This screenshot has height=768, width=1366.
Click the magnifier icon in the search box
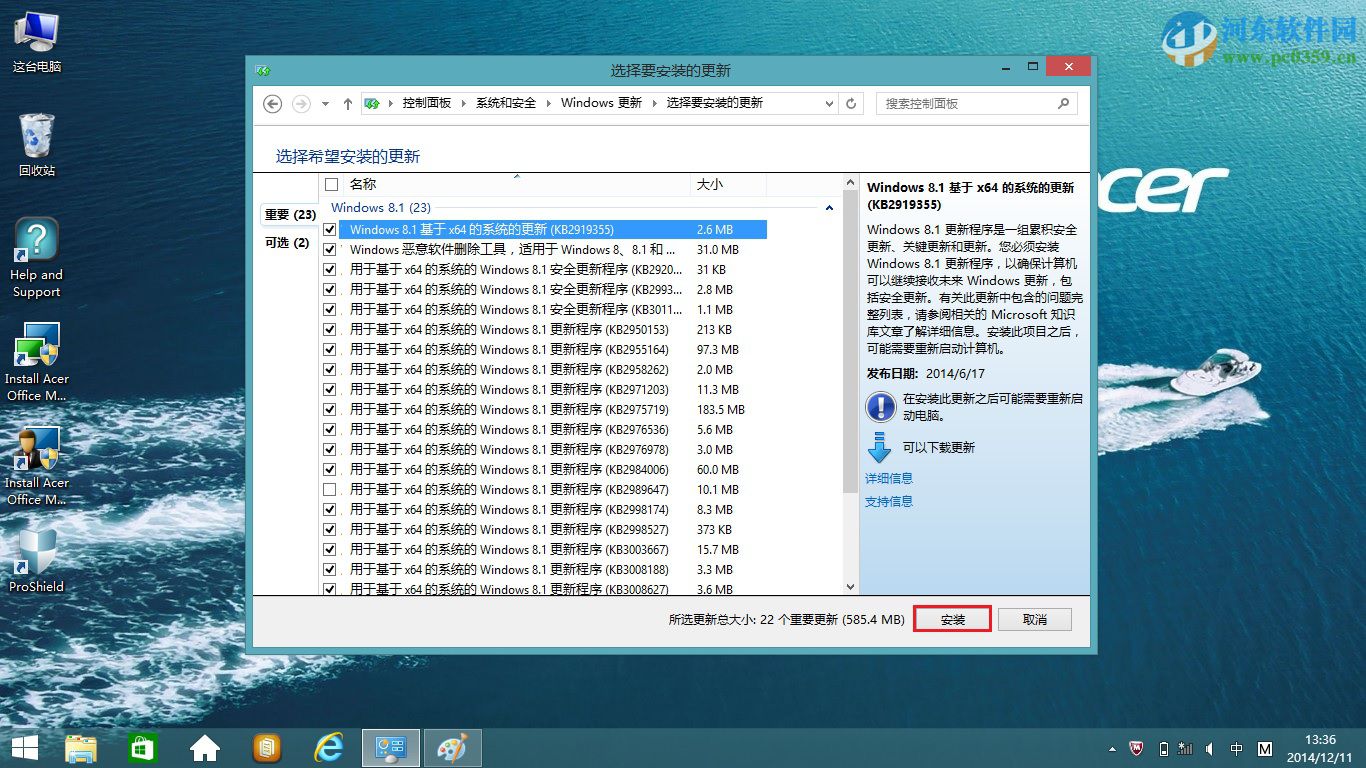coord(1064,103)
